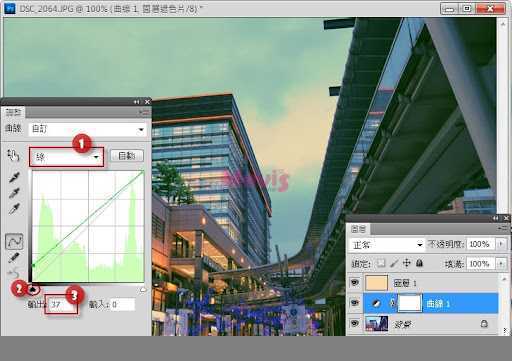This screenshot has width=512, height=361.
Task: Close the Adjustments panel
Action: click(147, 102)
